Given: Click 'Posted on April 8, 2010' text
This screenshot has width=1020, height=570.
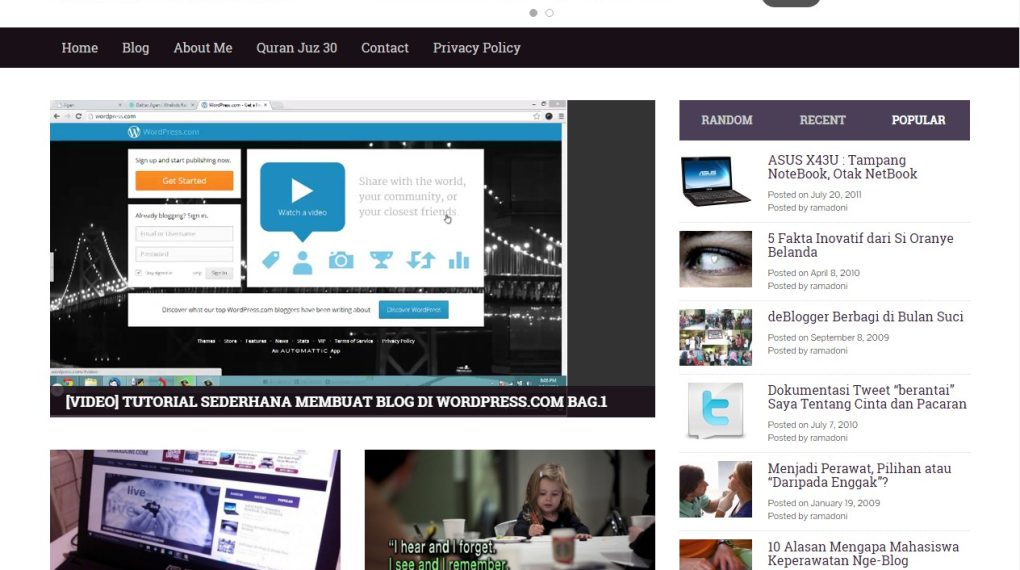Looking at the screenshot, I should 813,273.
